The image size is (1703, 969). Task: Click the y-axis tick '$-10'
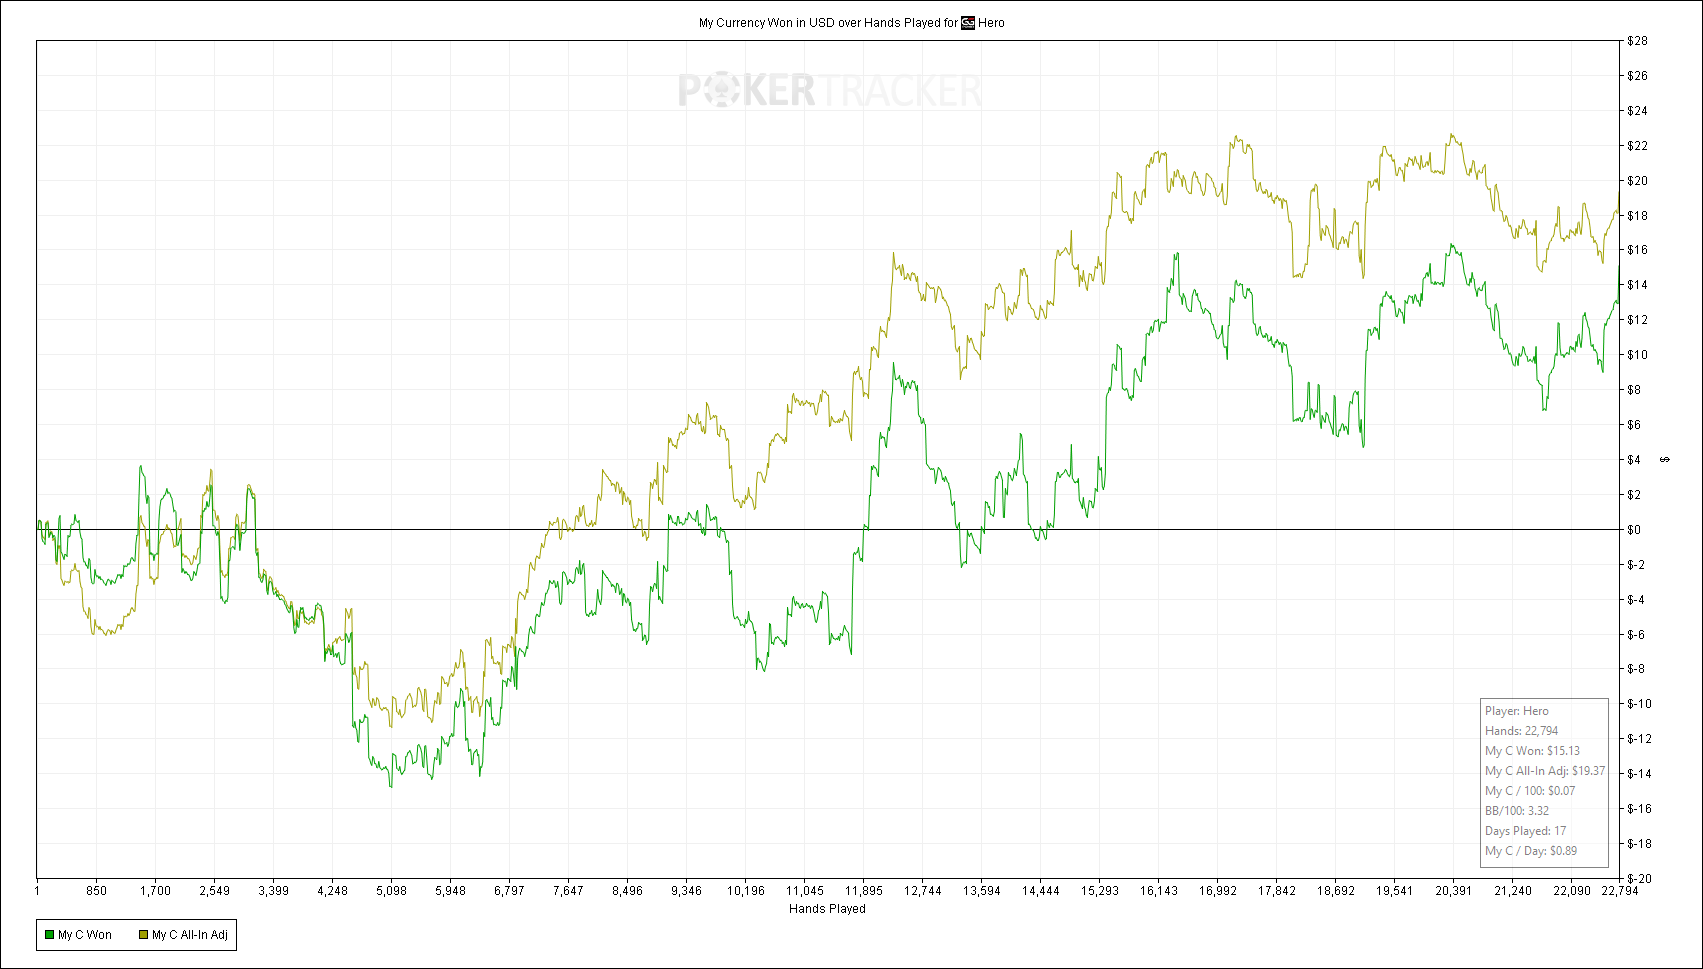click(1639, 704)
